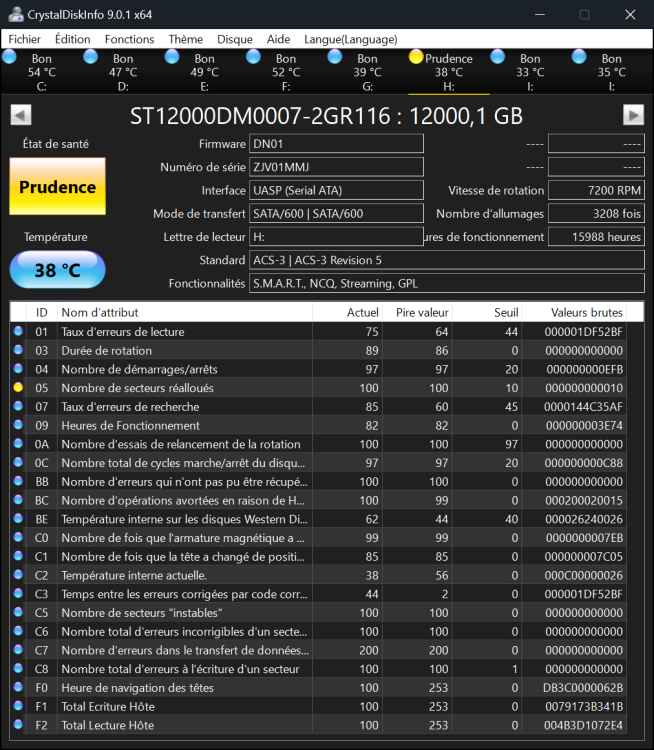Viewport: 654px width, 750px height.
Task: Open the Fonctions menu
Action: click(x=129, y=39)
